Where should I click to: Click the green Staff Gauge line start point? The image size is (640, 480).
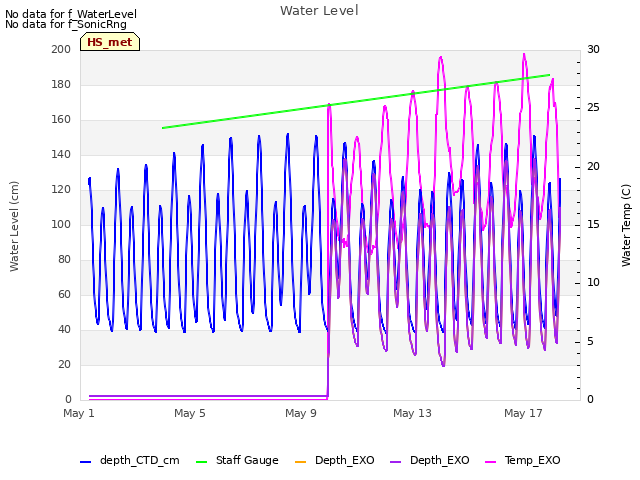tap(163, 128)
